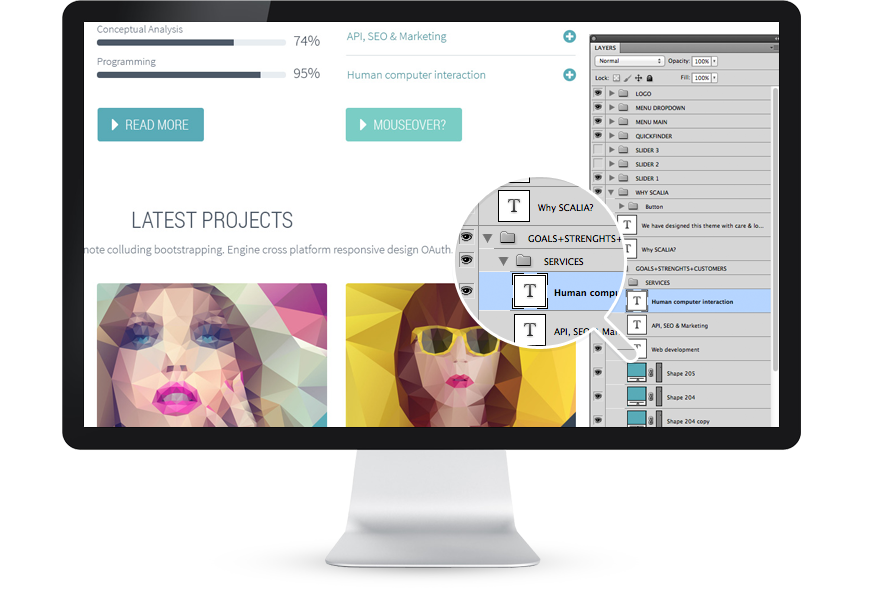870x603 pixels.
Task: Open the Opacity value dropdown arrow
Action: 715,61
